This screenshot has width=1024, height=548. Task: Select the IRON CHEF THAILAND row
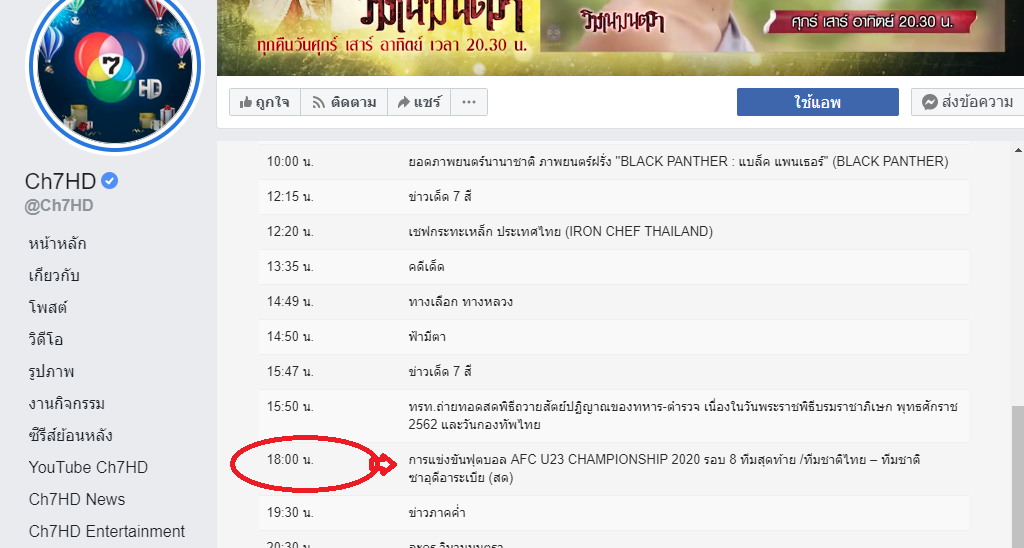(614, 232)
